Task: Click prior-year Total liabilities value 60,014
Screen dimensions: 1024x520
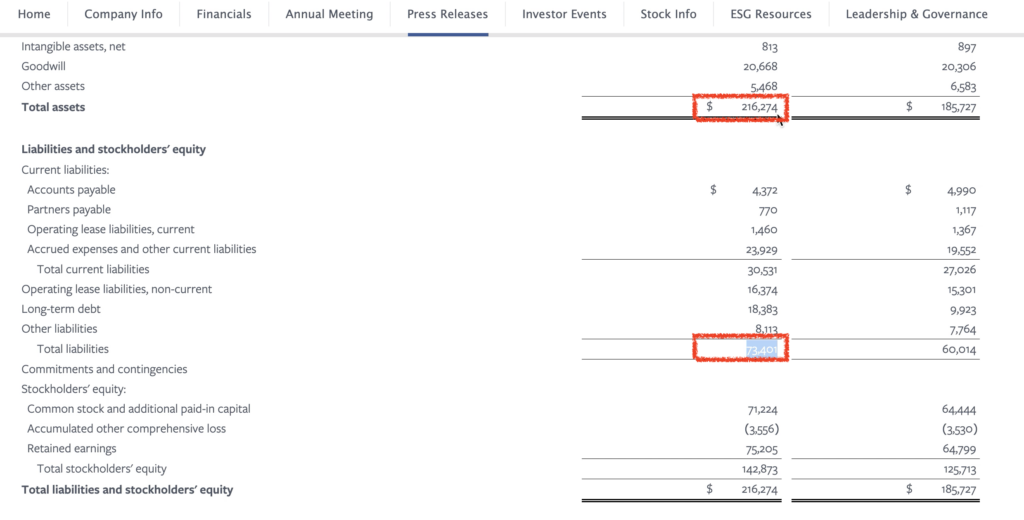Action: [x=959, y=349]
